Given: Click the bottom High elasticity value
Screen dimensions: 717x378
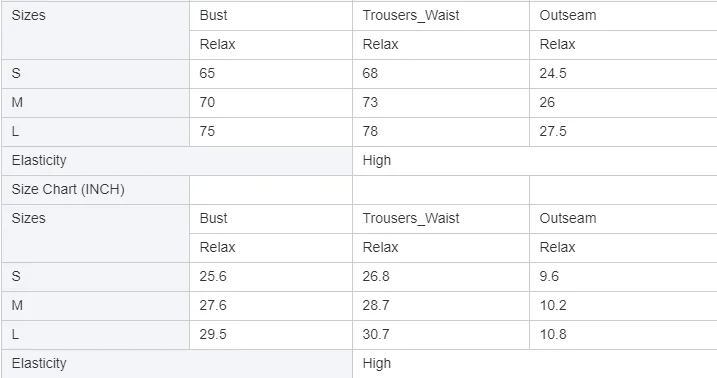Looking at the screenshot, I should tap(535, 364).
